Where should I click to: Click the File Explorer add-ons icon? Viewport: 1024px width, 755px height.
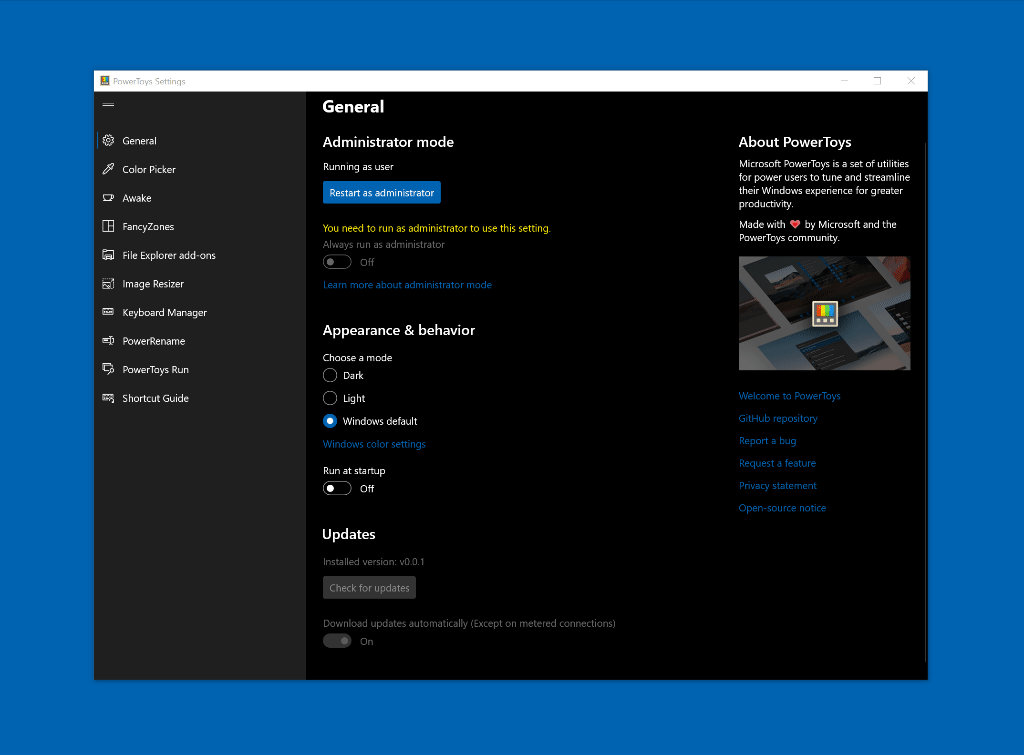click(108, 255)
